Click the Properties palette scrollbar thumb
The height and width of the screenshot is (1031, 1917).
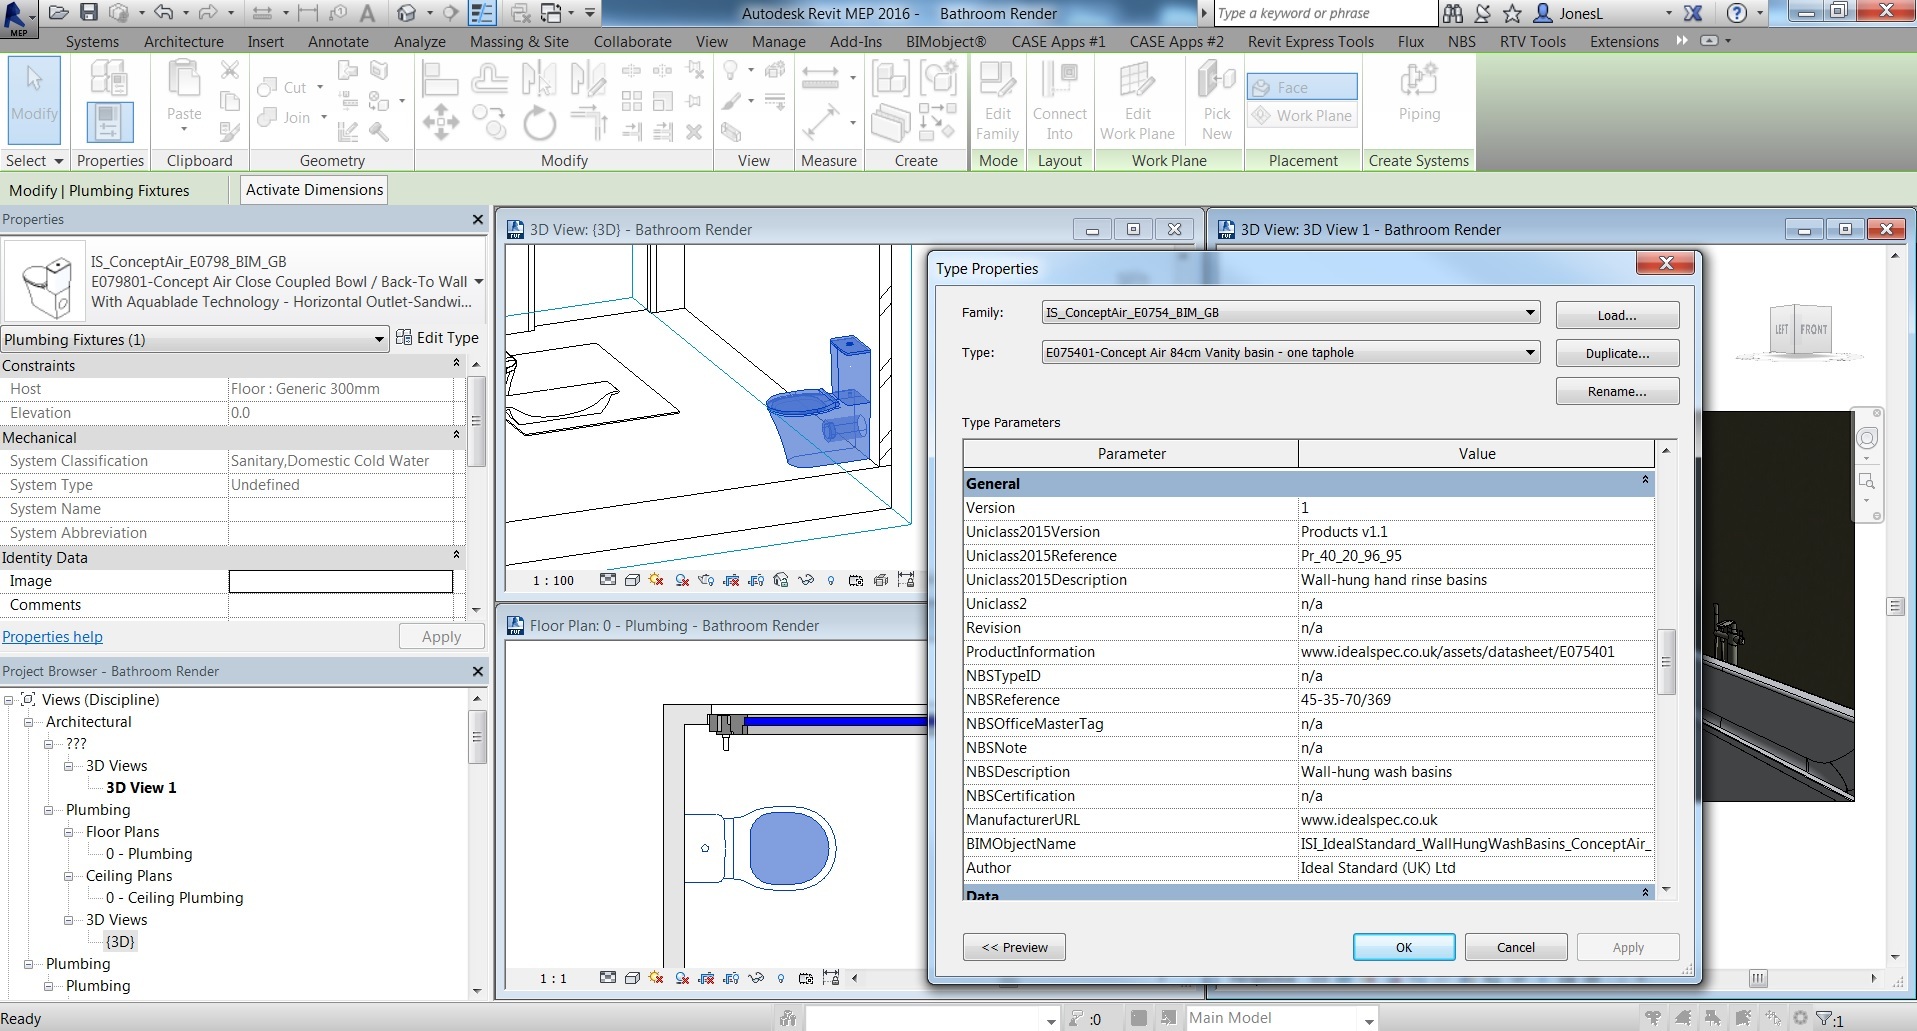point(477,421)
